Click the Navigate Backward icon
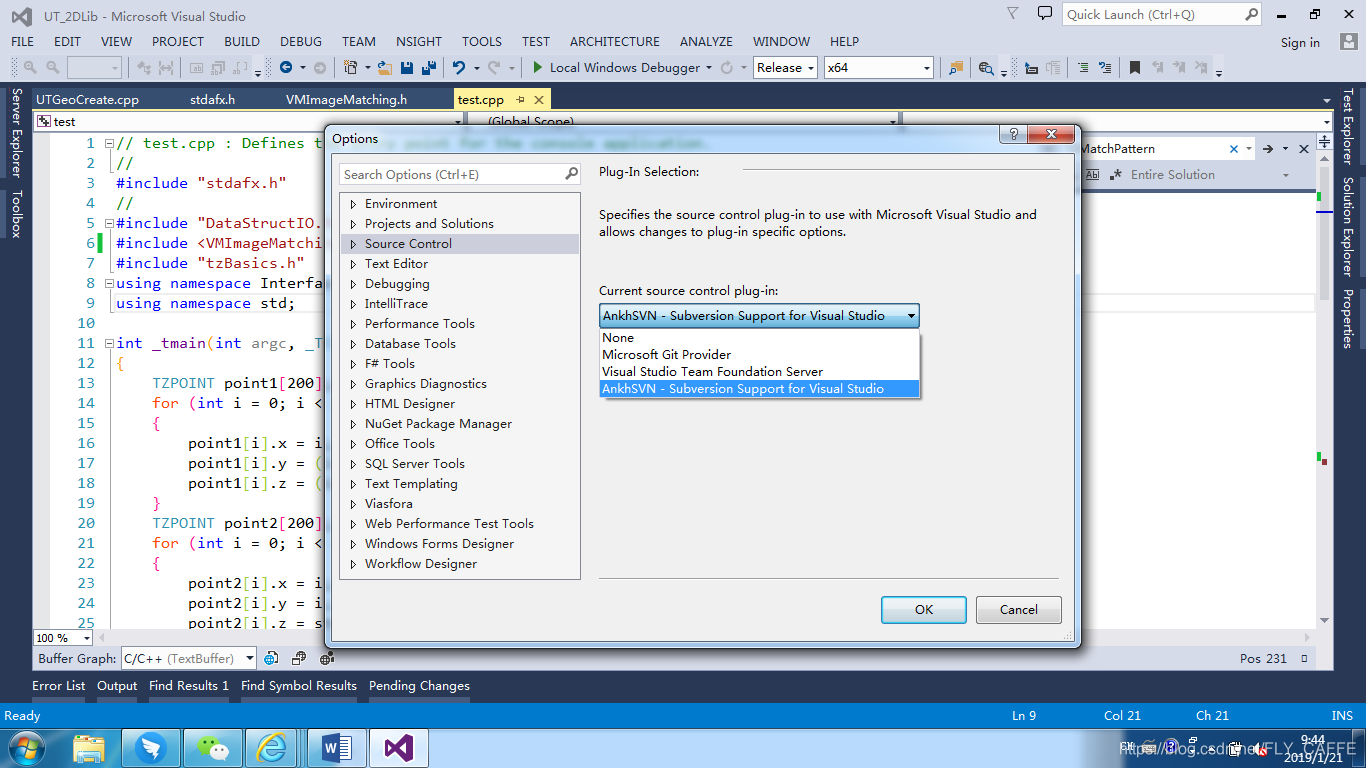Viewport: 1366px width, 768px height. 287,67
